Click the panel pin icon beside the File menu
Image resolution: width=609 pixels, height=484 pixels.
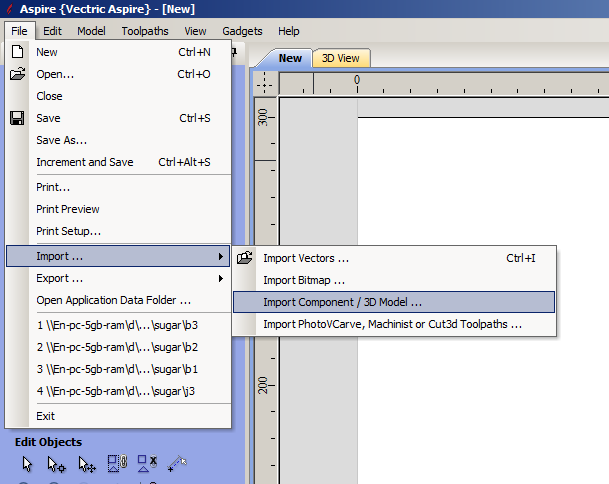[x=233, y=52]
